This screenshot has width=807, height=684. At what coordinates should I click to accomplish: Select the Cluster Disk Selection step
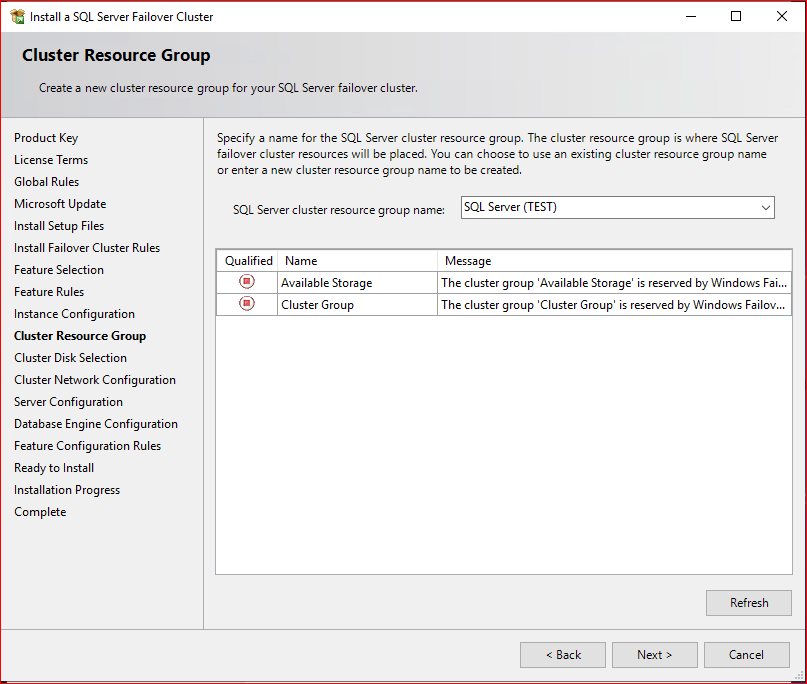pos(71,358)
